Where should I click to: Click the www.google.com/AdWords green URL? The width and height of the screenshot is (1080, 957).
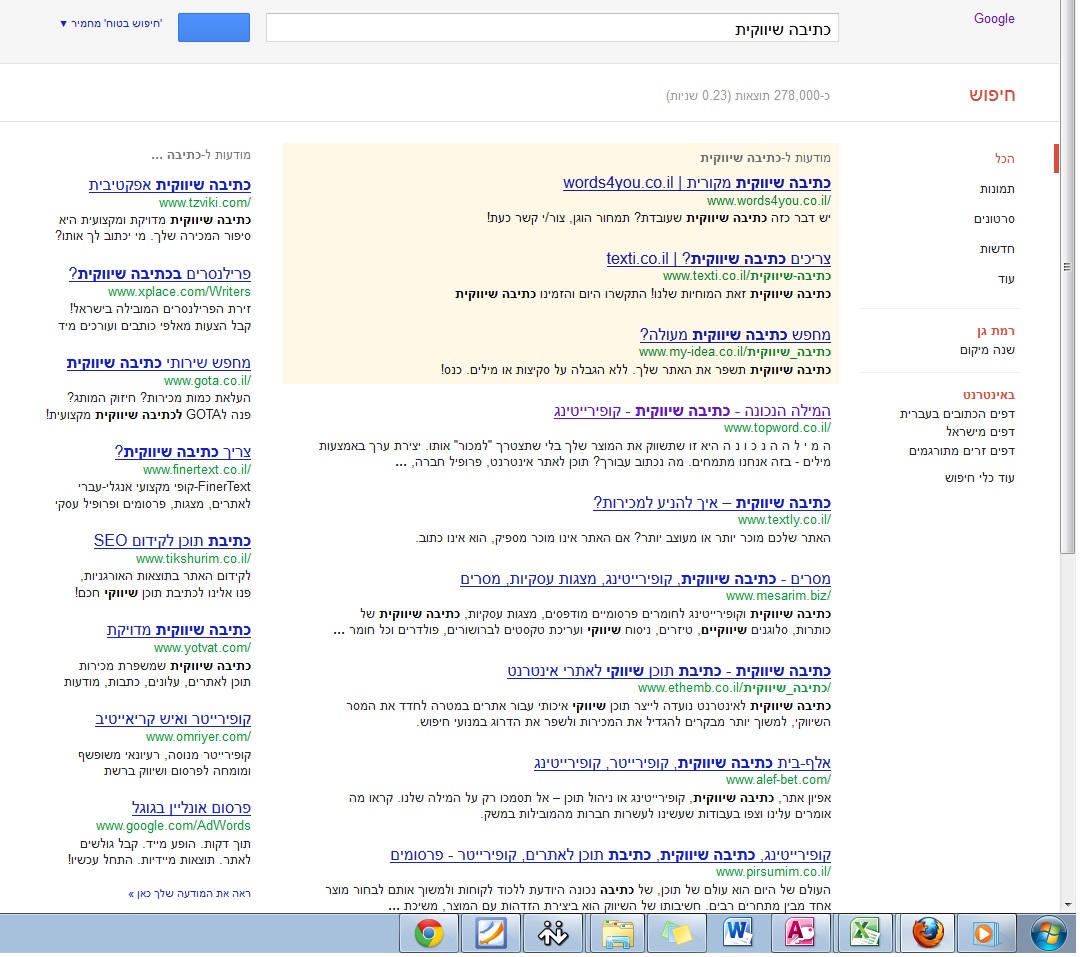click(x=173, y=826)
